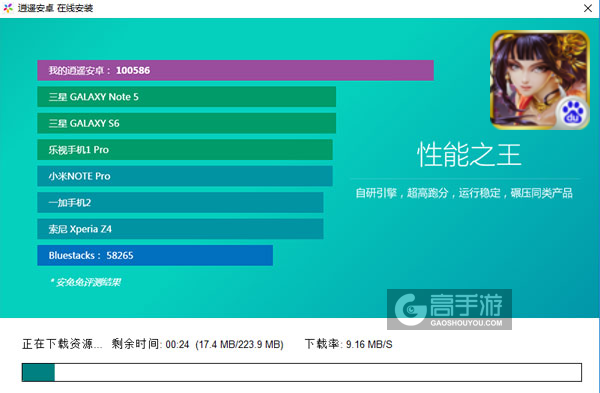
Task: Select the 三星 GALAXY Note 5 bar
Action: [186, 97]
